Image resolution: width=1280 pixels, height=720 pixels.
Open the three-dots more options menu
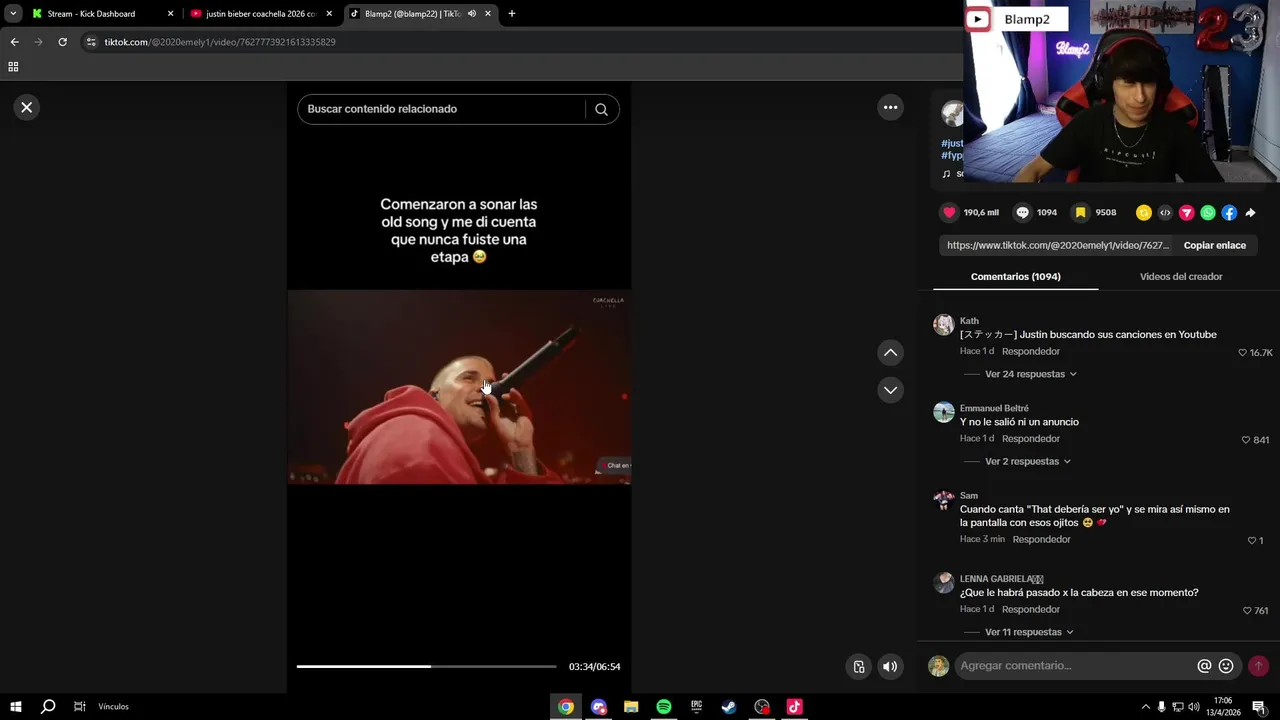click(x=890, y=107)
